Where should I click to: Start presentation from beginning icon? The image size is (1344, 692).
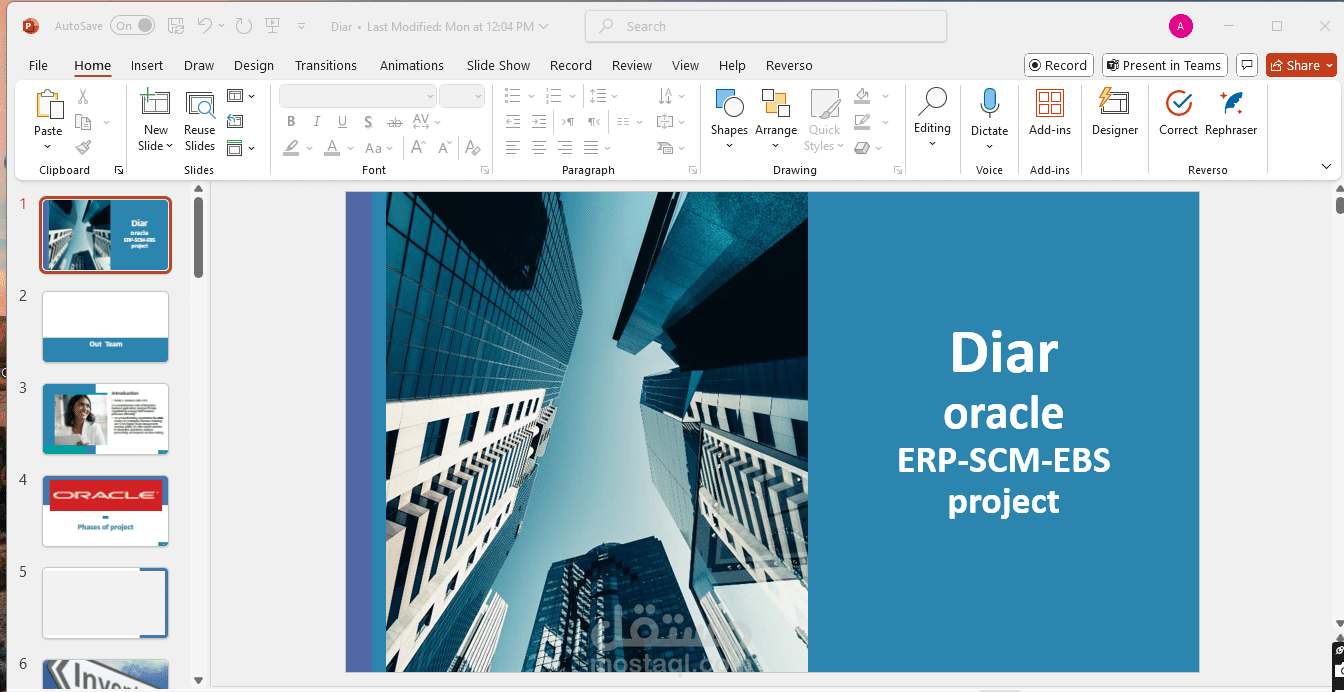pos(273,26)
